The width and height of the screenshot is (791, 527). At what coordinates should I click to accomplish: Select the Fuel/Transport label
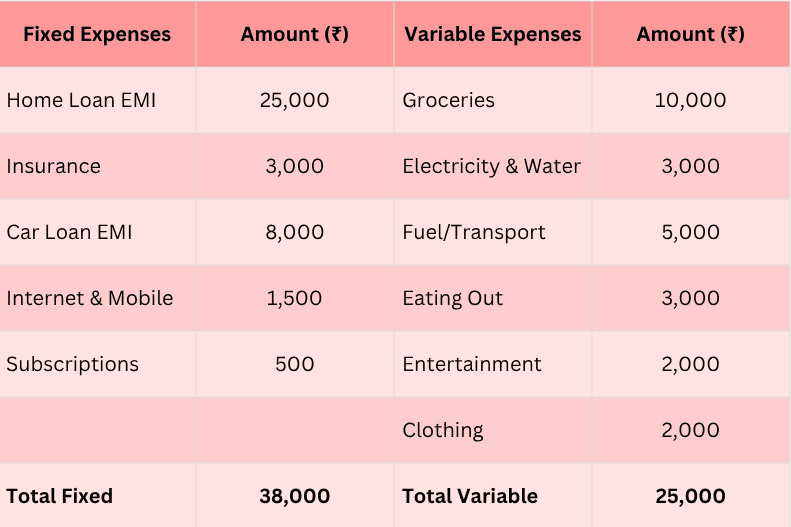click(x=474, y=232)
